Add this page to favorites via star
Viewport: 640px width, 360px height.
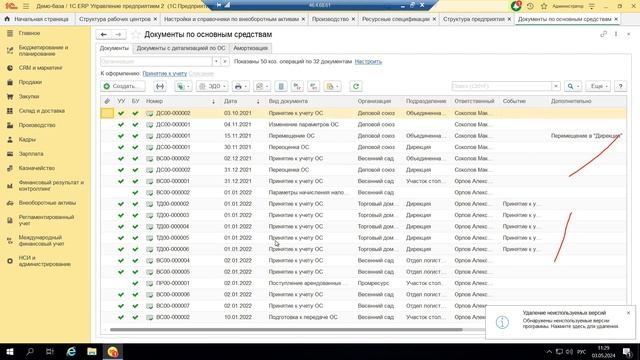point(135,35)
